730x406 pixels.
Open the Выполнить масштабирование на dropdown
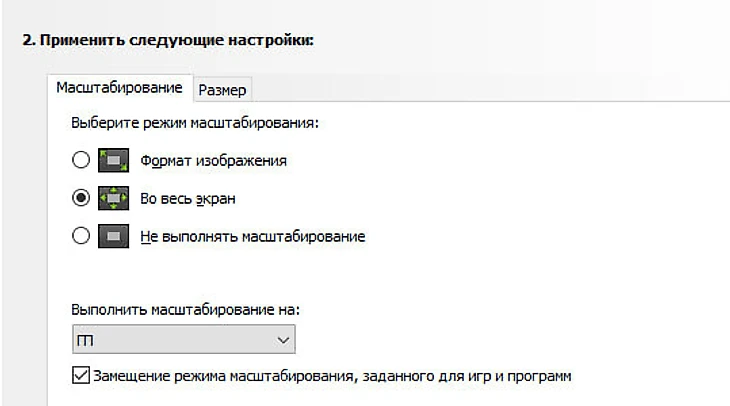click(183, 342)
